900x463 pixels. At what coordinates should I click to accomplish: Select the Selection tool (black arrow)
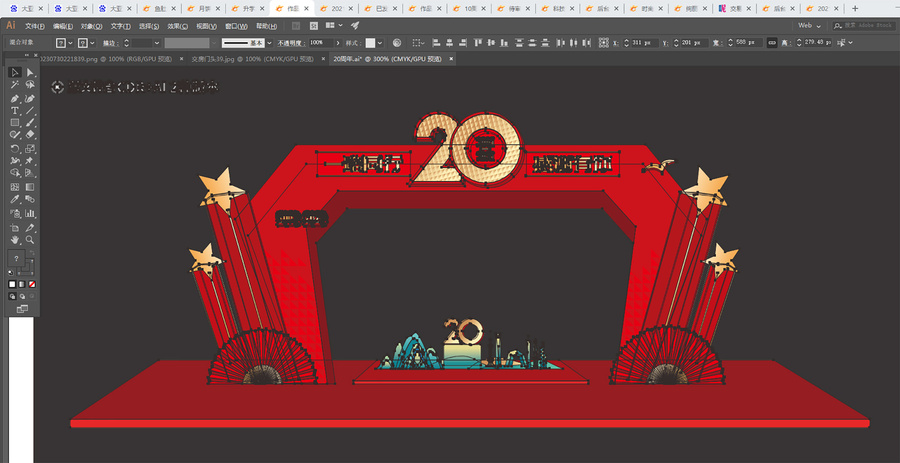[x=15, y=72]
